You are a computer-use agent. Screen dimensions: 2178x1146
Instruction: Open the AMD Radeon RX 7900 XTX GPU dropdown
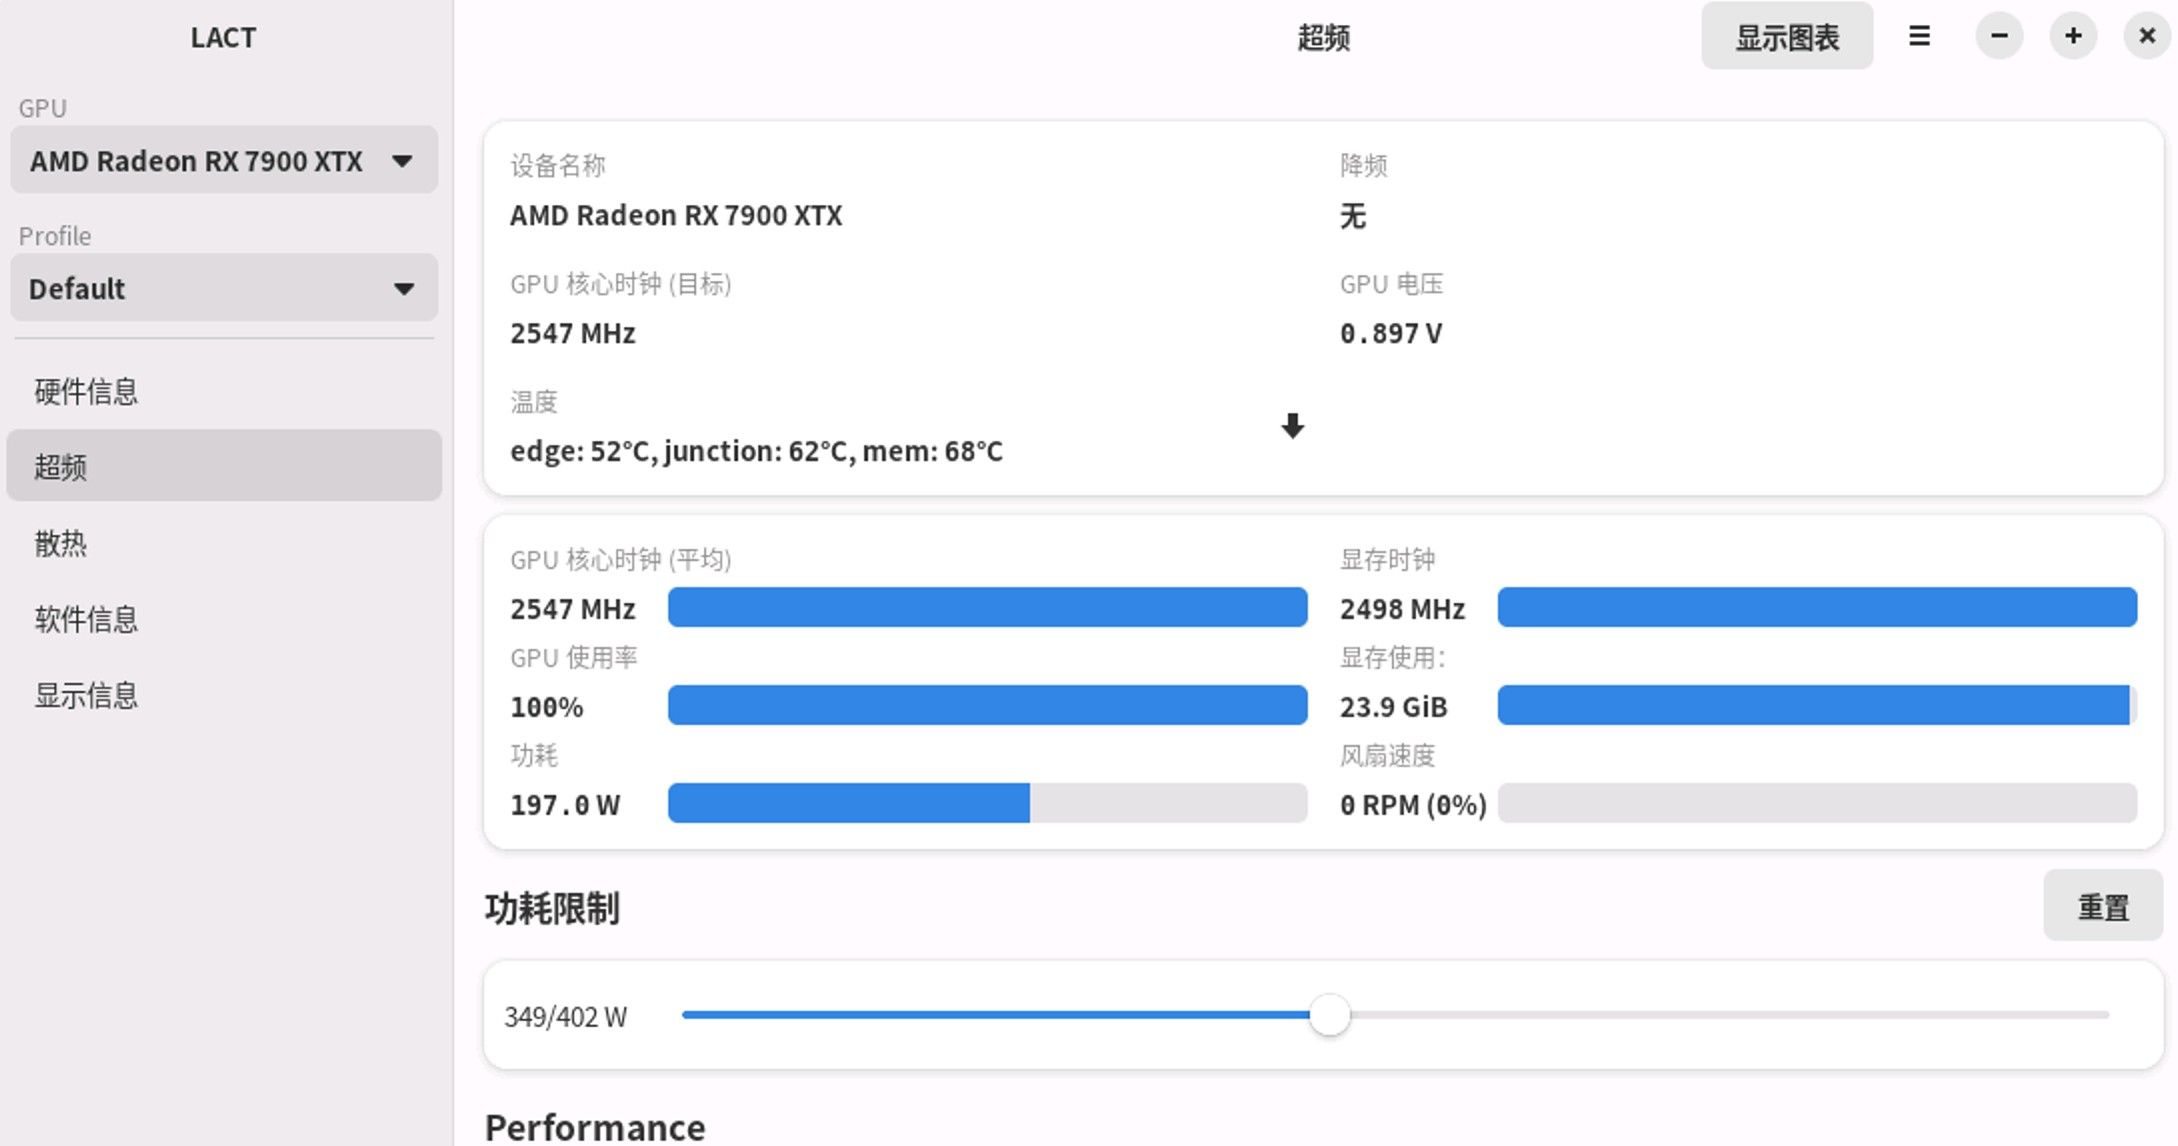tap(224, 160)
